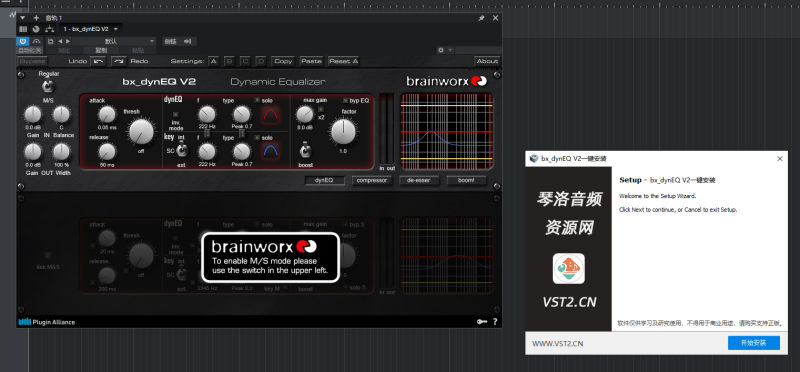Viewport: 800px width, 372px height.
Task: Click the Plugin Alliance logo
Action: pyautogui.click(x=47, y=322)
